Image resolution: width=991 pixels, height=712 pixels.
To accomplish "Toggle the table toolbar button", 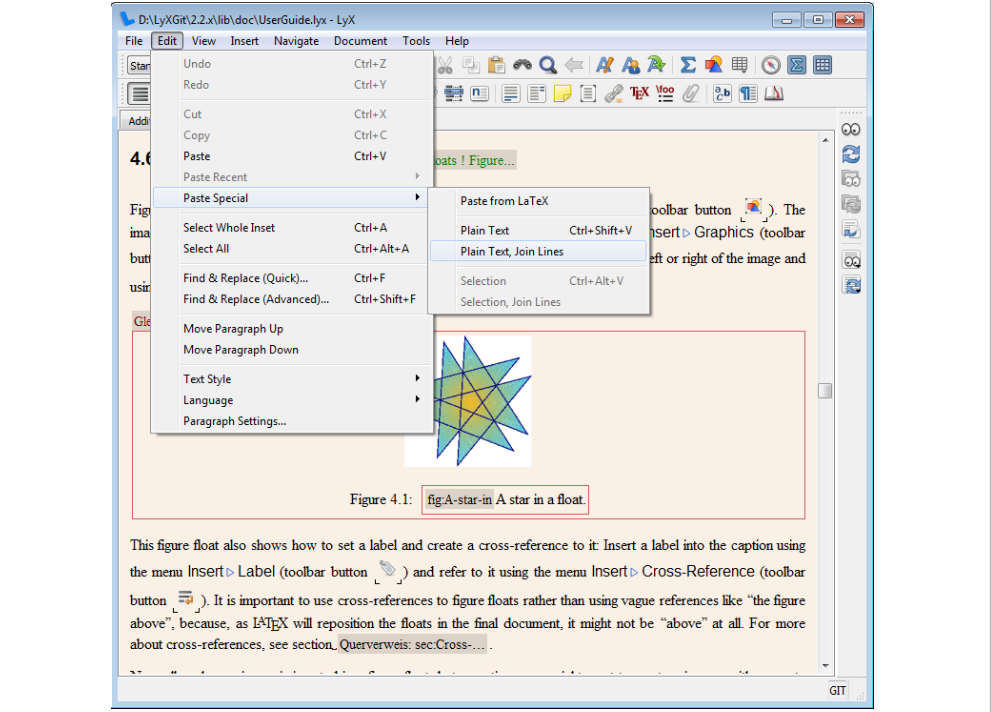I will 822,65.
